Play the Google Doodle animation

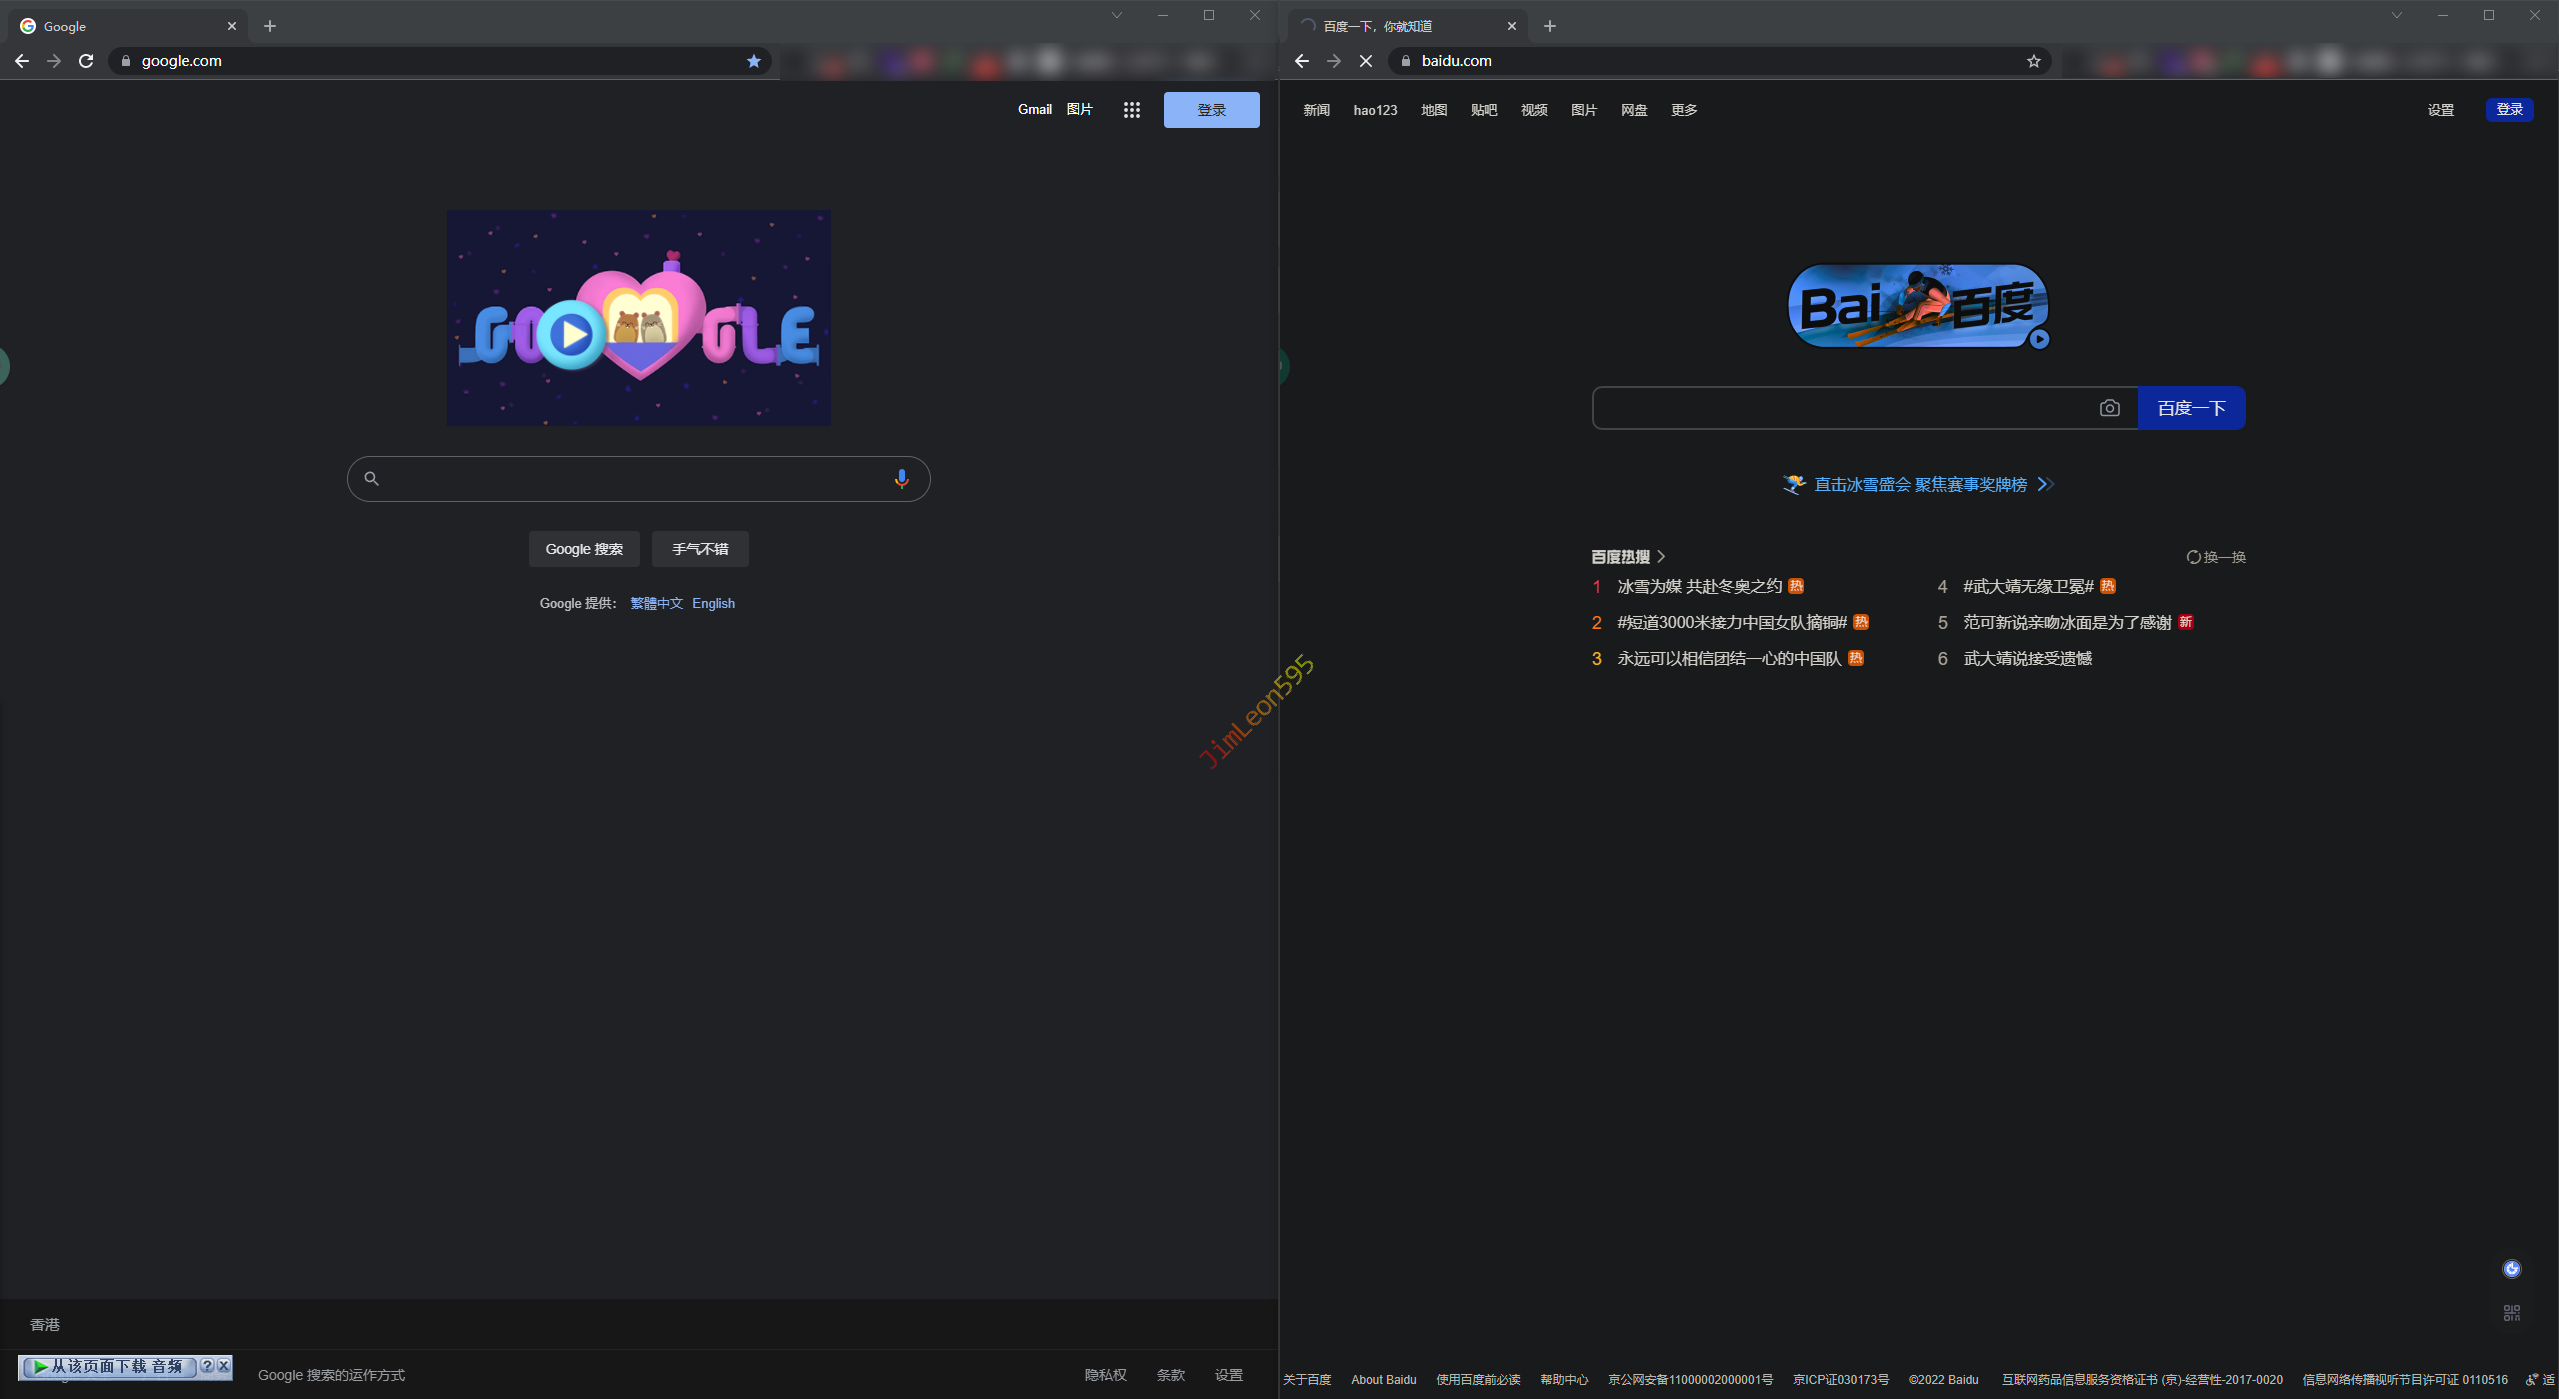pos(571,335)
